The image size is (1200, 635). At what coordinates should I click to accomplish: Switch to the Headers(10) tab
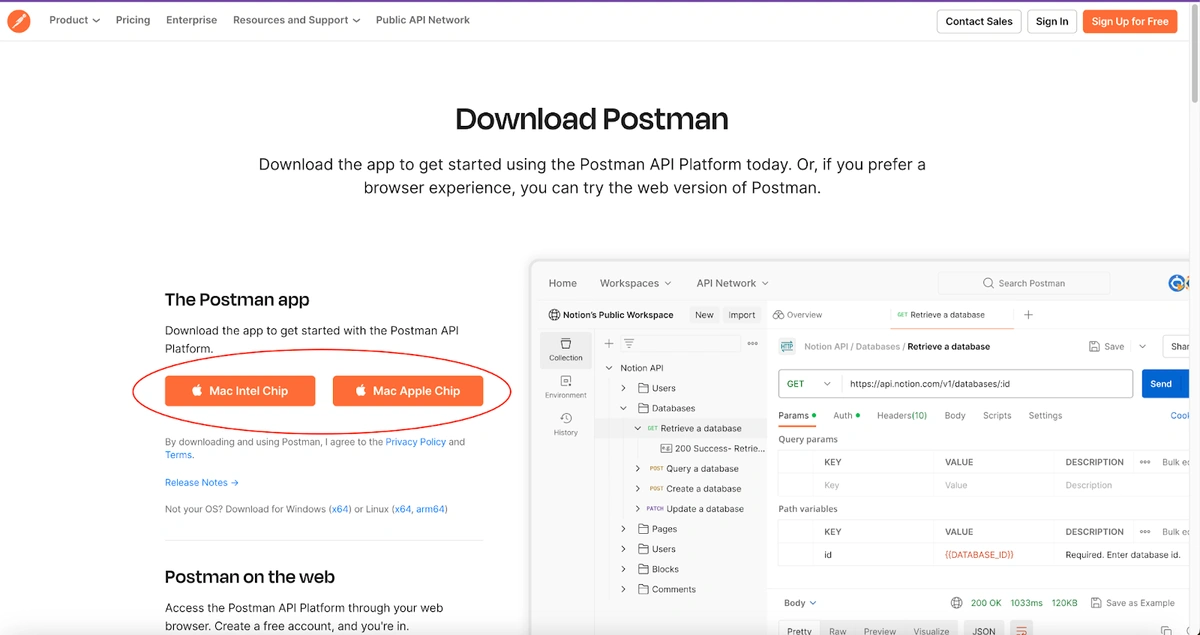901,415
